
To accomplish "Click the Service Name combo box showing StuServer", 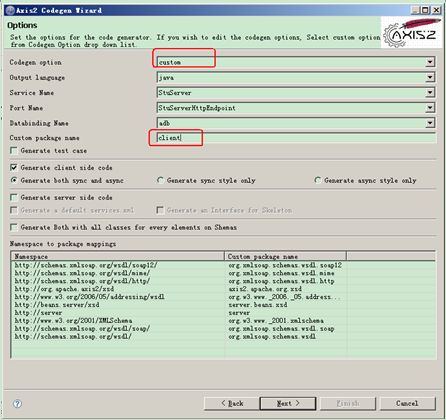I will (x=296, y=92).
